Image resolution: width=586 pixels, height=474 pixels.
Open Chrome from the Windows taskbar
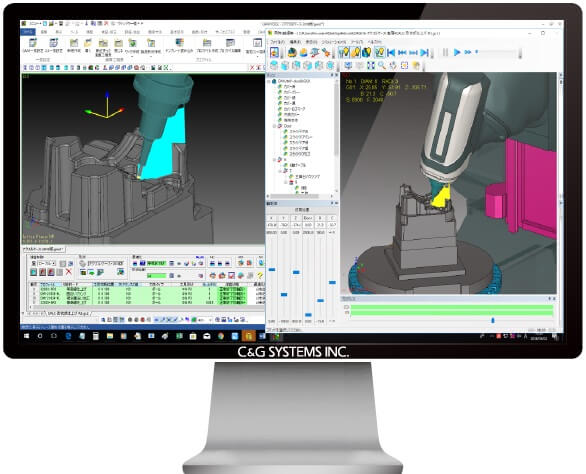[x=221, y=336]
